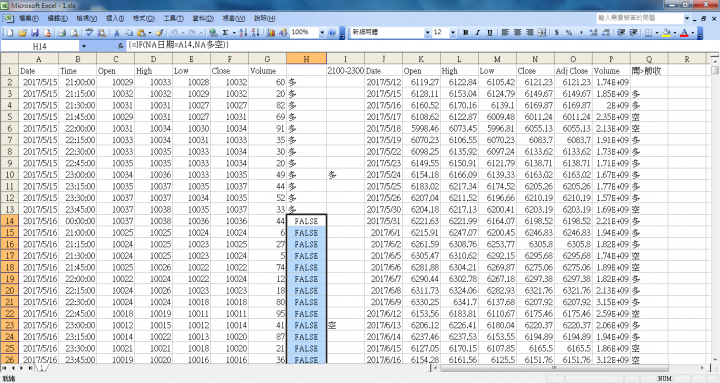Viewport: 720px width, 383px height.
Task: Click the Spelling check icon
Action: (x=89, y=33)
